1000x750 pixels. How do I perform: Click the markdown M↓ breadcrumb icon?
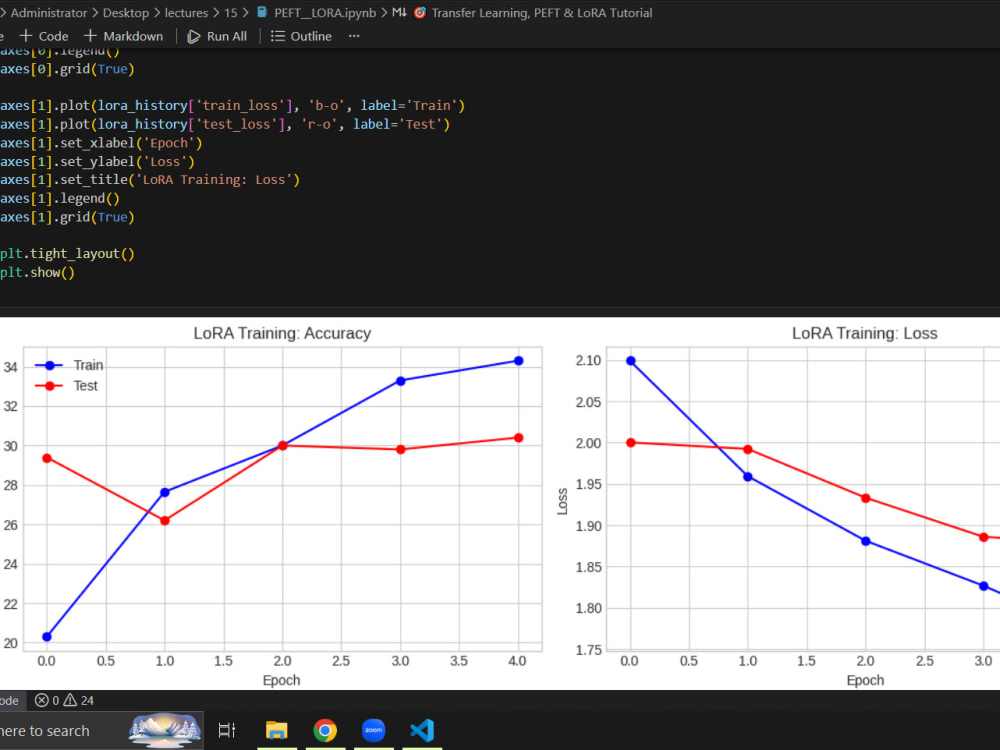tap(399, 12)
